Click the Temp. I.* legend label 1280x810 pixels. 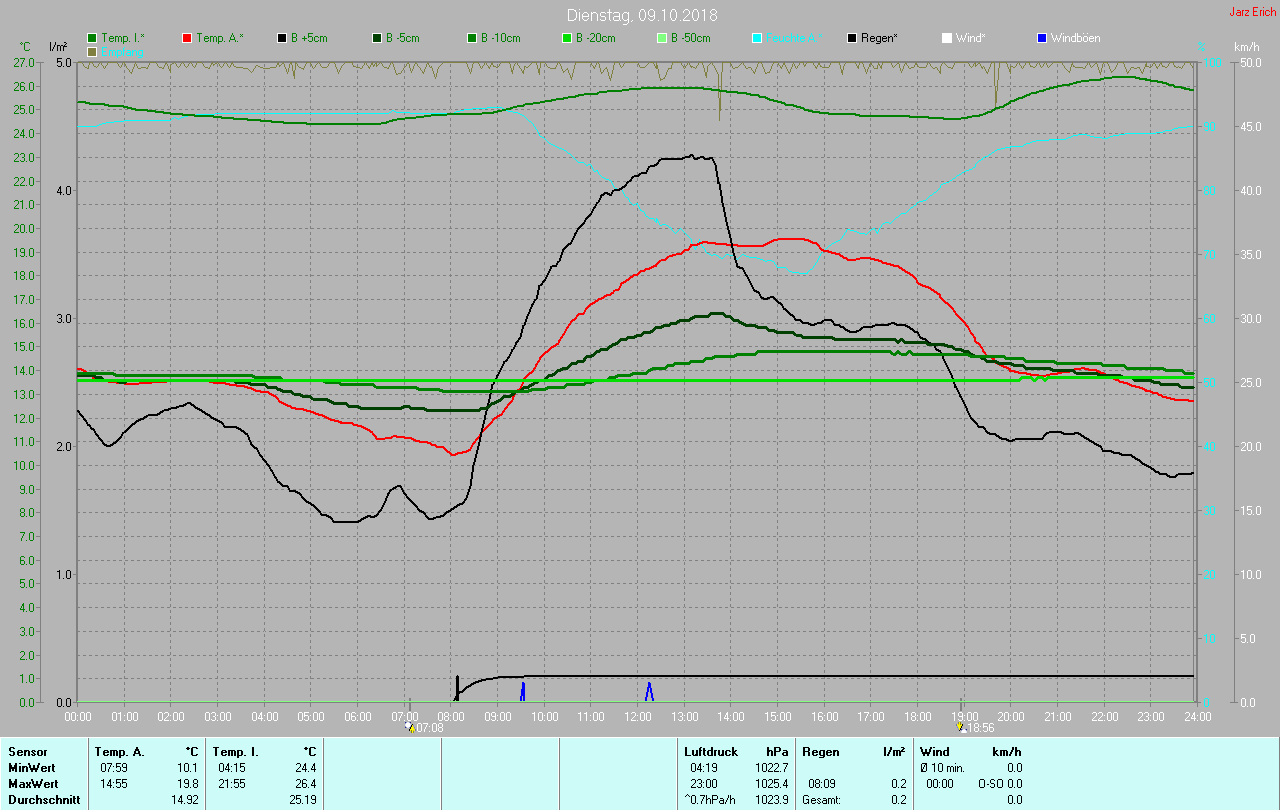coord(123,38)
